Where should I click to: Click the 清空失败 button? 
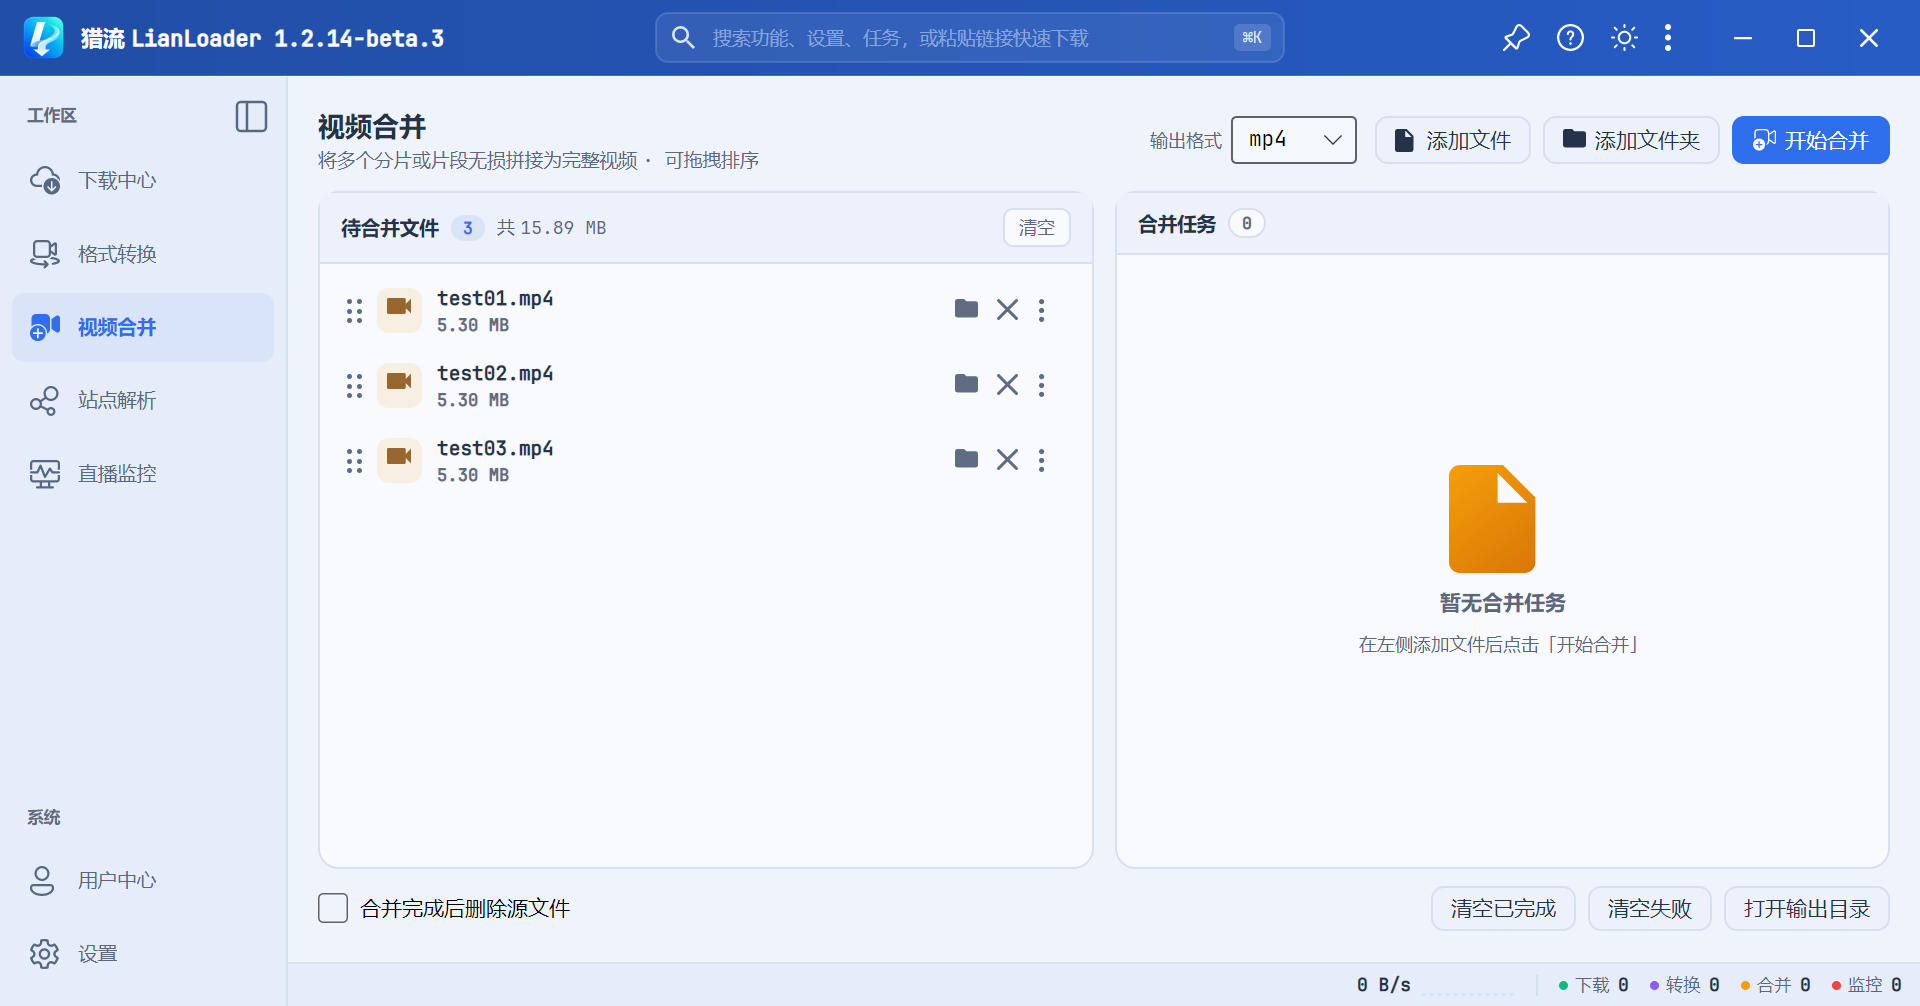(x=1650, y=909)
